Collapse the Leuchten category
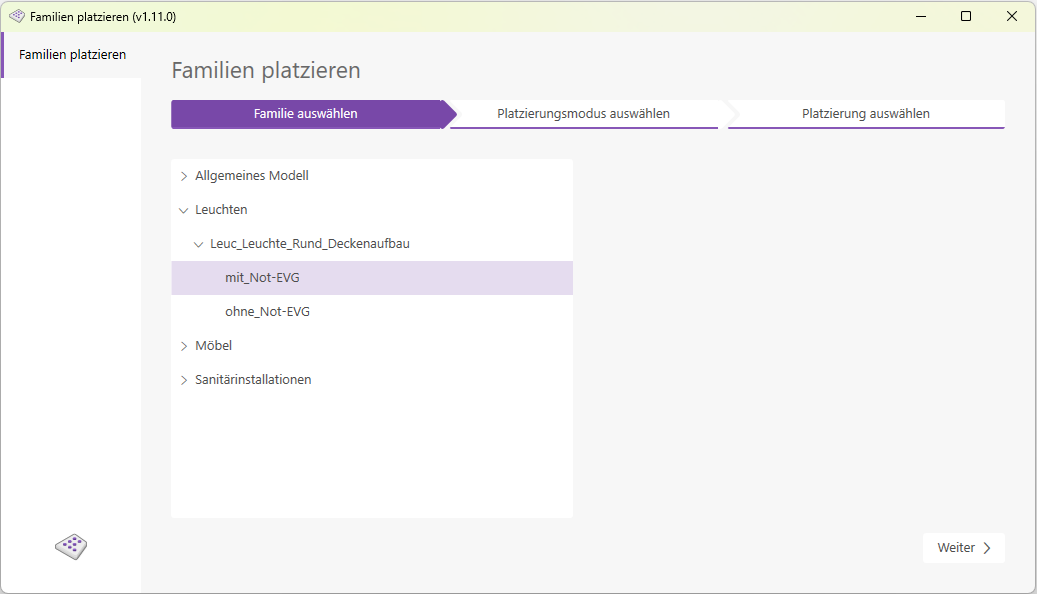Image resolution: width=1037 pixels, height=594 pixels. click(x=184, y=209)
